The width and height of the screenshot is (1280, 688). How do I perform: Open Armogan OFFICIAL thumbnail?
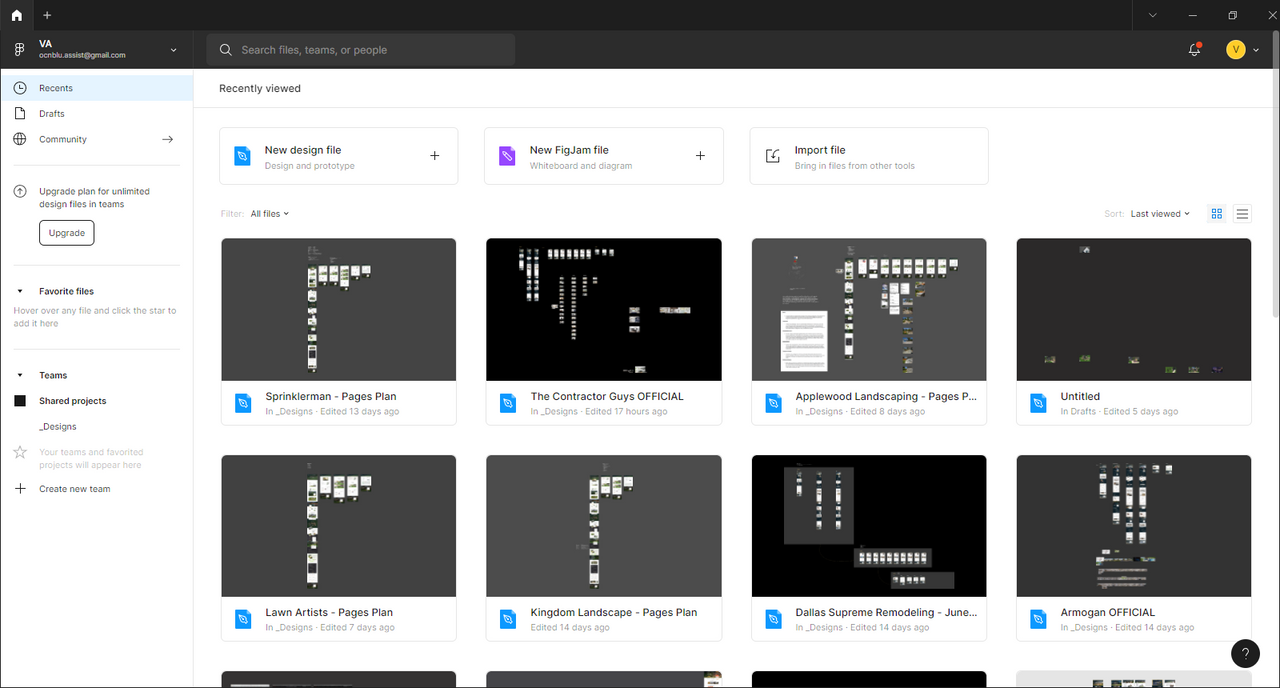[1134, 526]
